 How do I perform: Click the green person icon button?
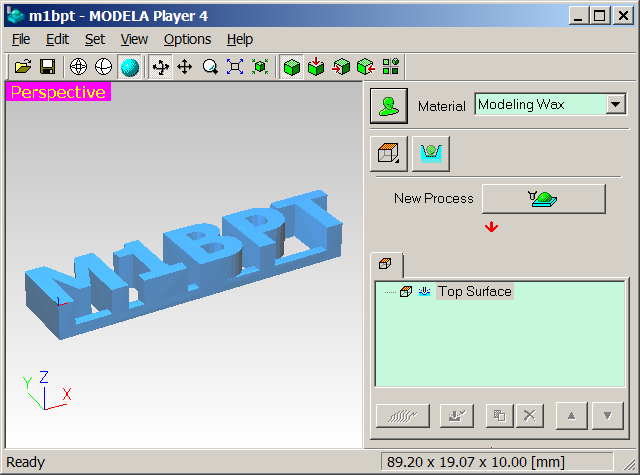tap(389, 106)
